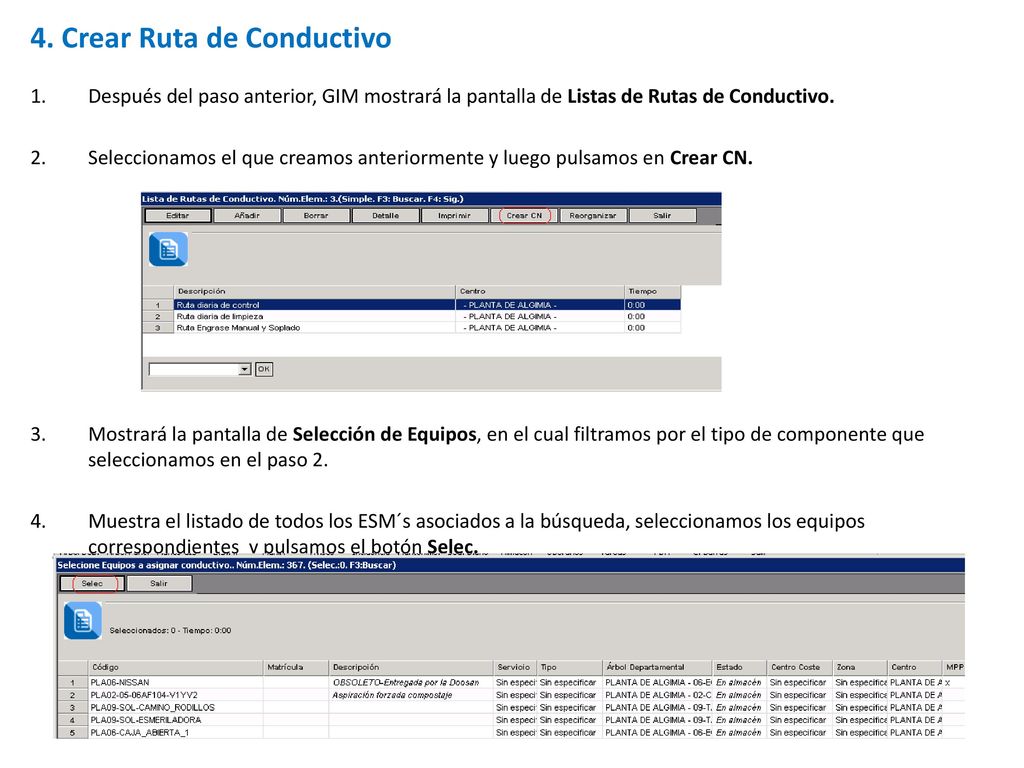1024x768 pixels.
Task: Click the blue document icon in Lista de Rutas window
Action: coord(168,249)
